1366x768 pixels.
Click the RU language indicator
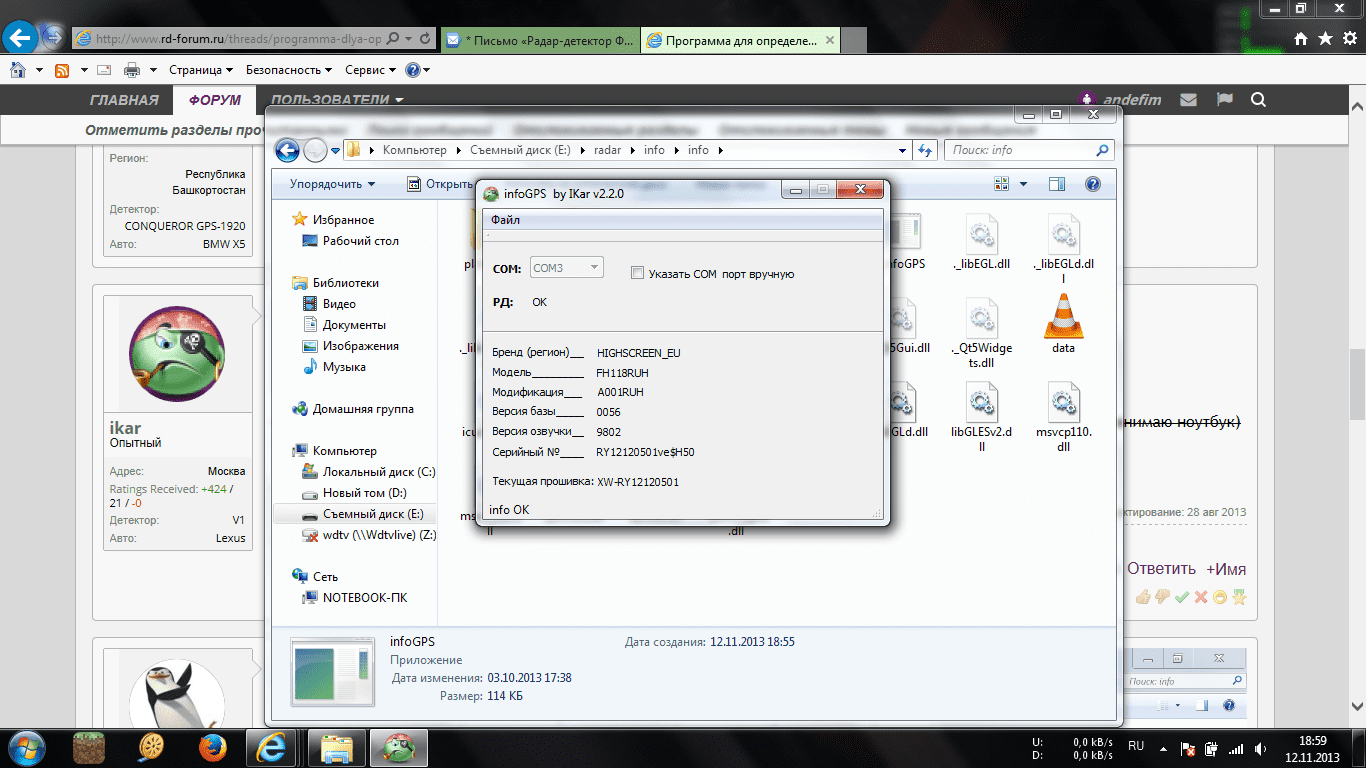pyautogui.click(x=1136, y=747)
